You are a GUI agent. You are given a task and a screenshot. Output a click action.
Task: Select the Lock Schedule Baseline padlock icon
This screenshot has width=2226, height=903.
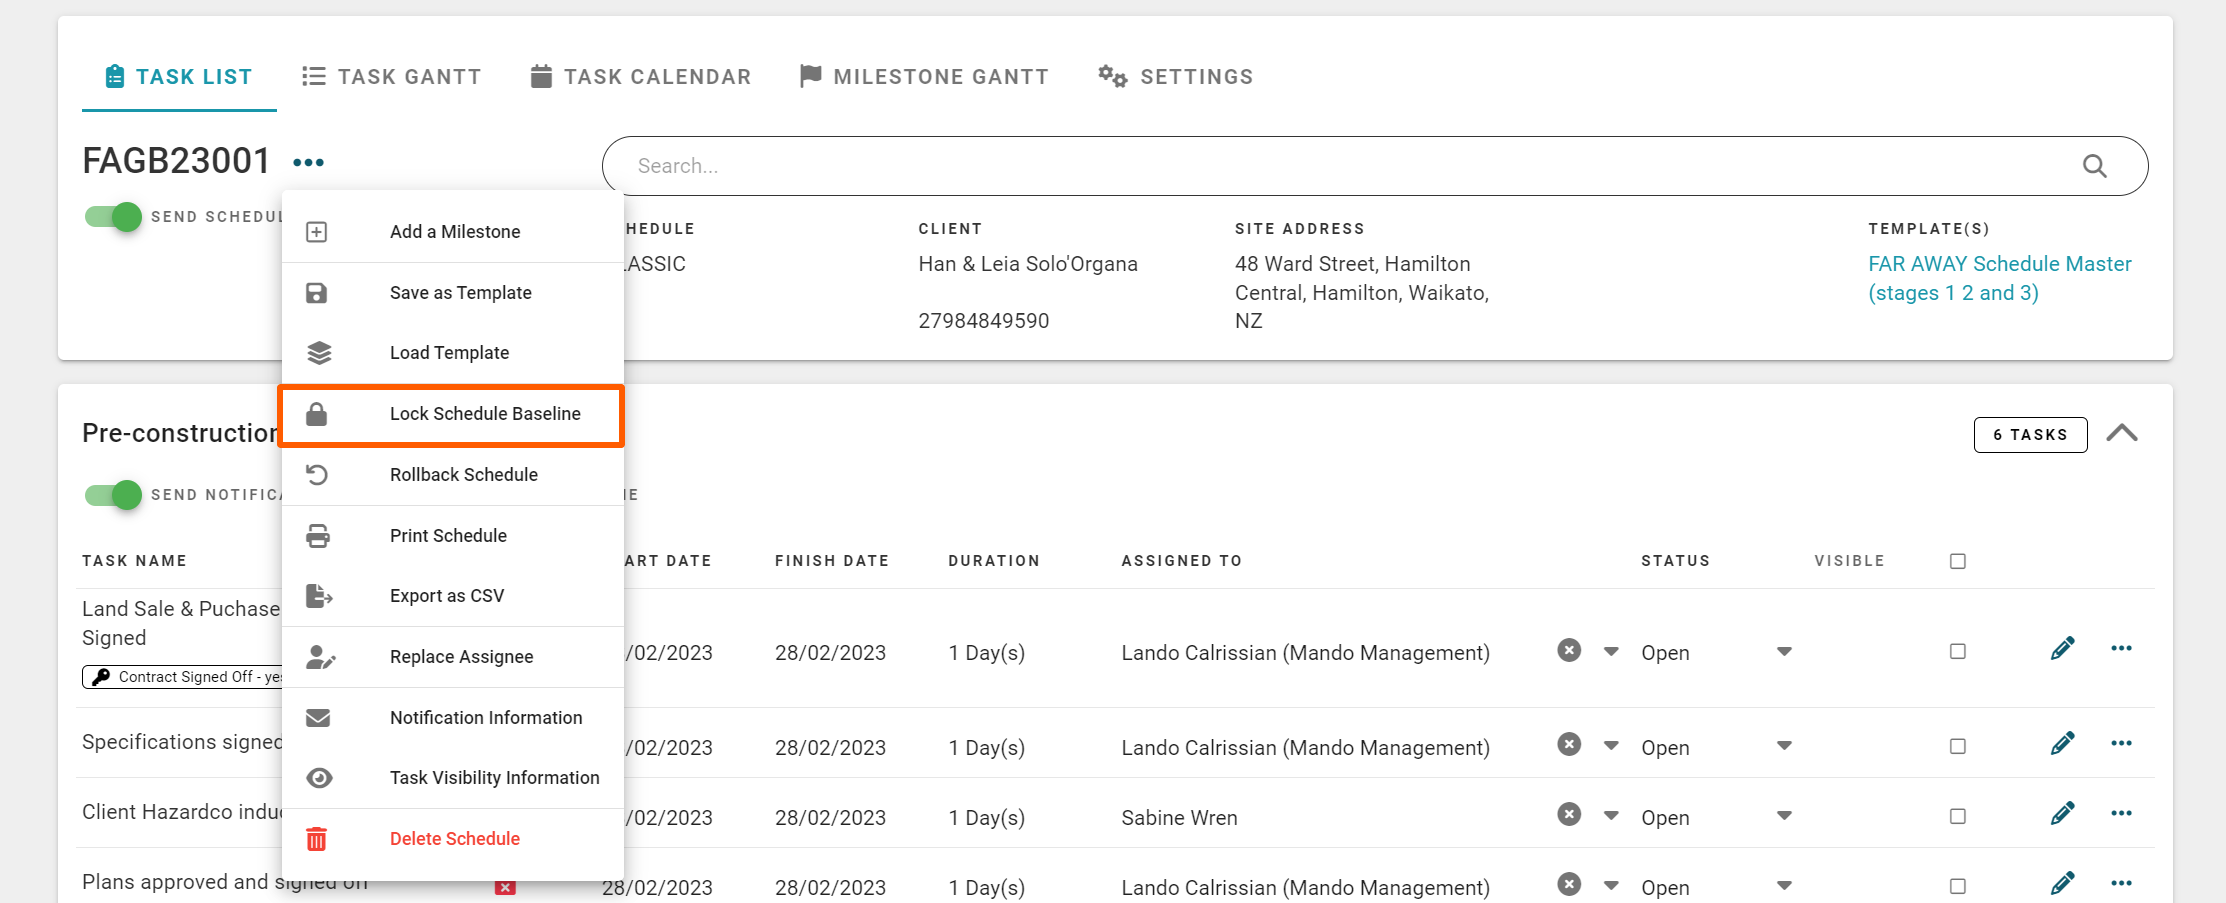point(317,413)
